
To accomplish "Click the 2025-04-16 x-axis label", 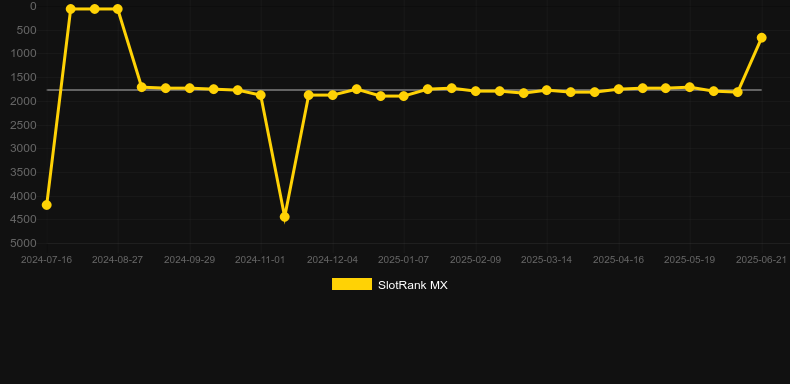I will 619,260.
